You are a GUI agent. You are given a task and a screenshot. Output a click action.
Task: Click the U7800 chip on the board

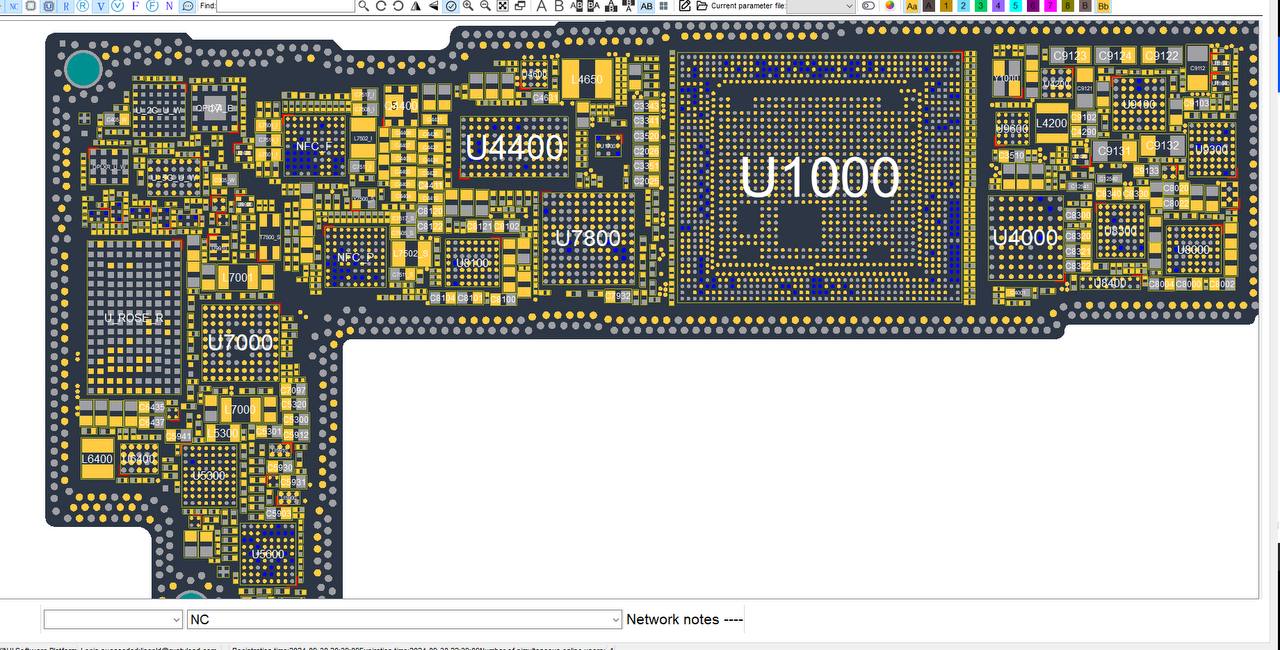coord(588,238)
